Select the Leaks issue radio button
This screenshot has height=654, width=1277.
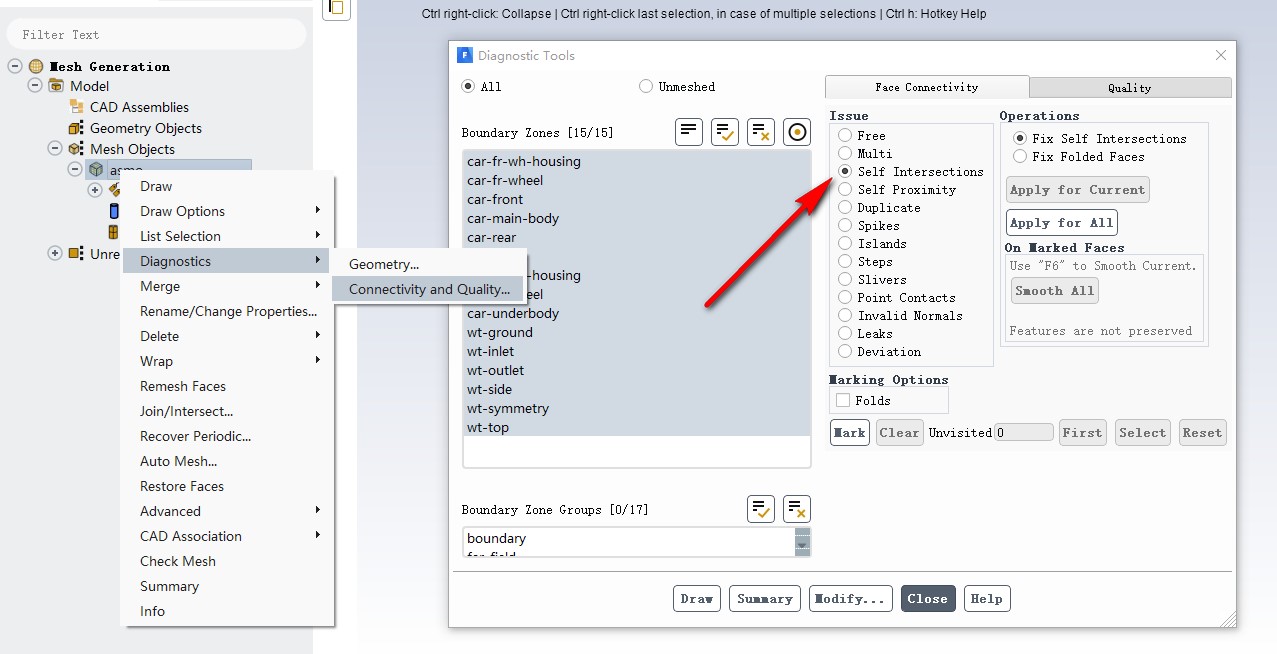845,334
